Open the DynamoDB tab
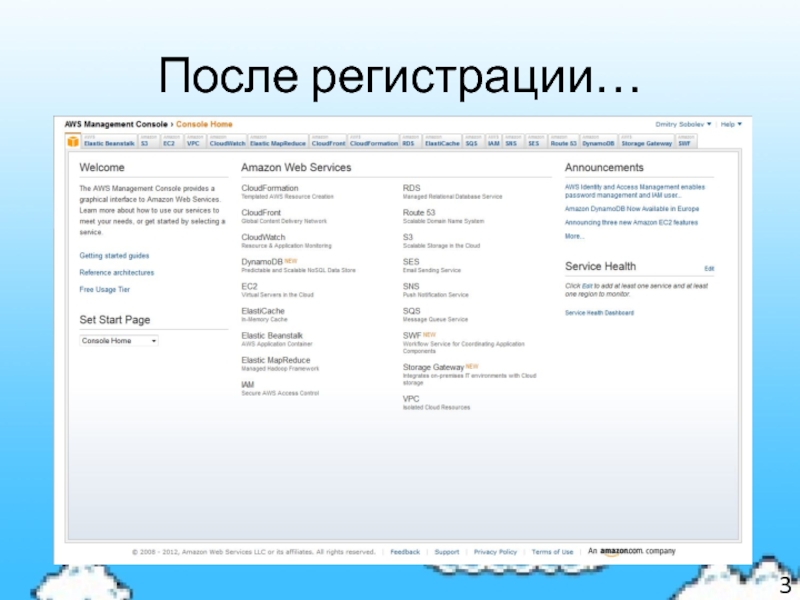The width and height of the screenshot is (800, 600). point(598,141)
